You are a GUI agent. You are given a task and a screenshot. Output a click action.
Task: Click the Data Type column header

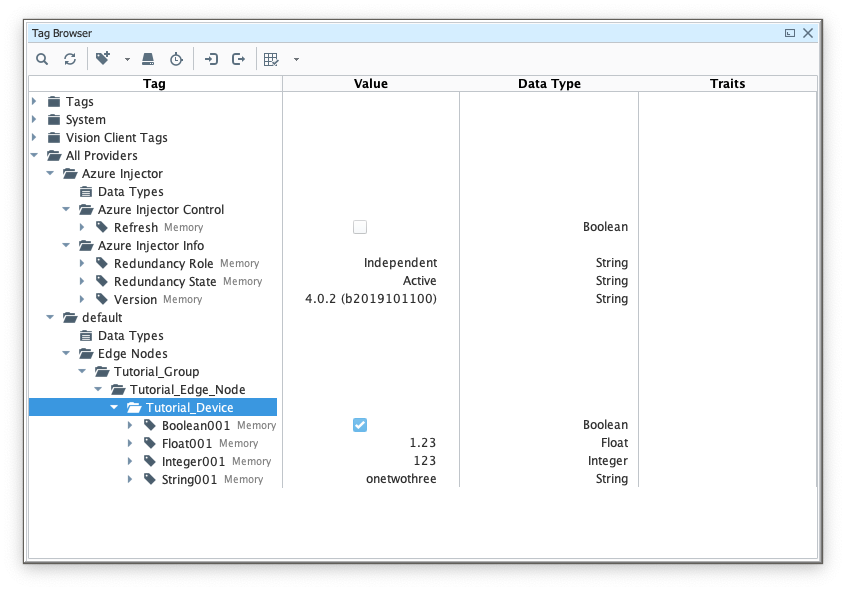pyautogui.click(x=549, y=84)
